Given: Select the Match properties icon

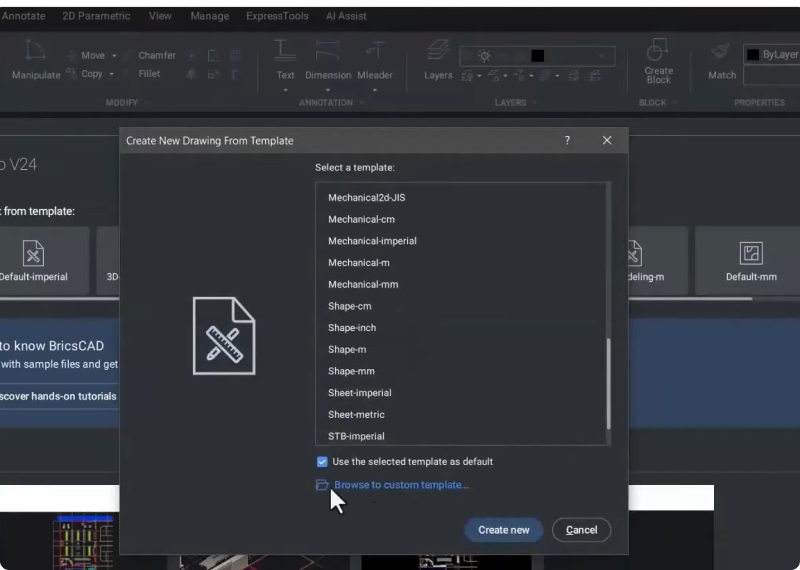Looking at the screenshot, I should coord(721,51).
